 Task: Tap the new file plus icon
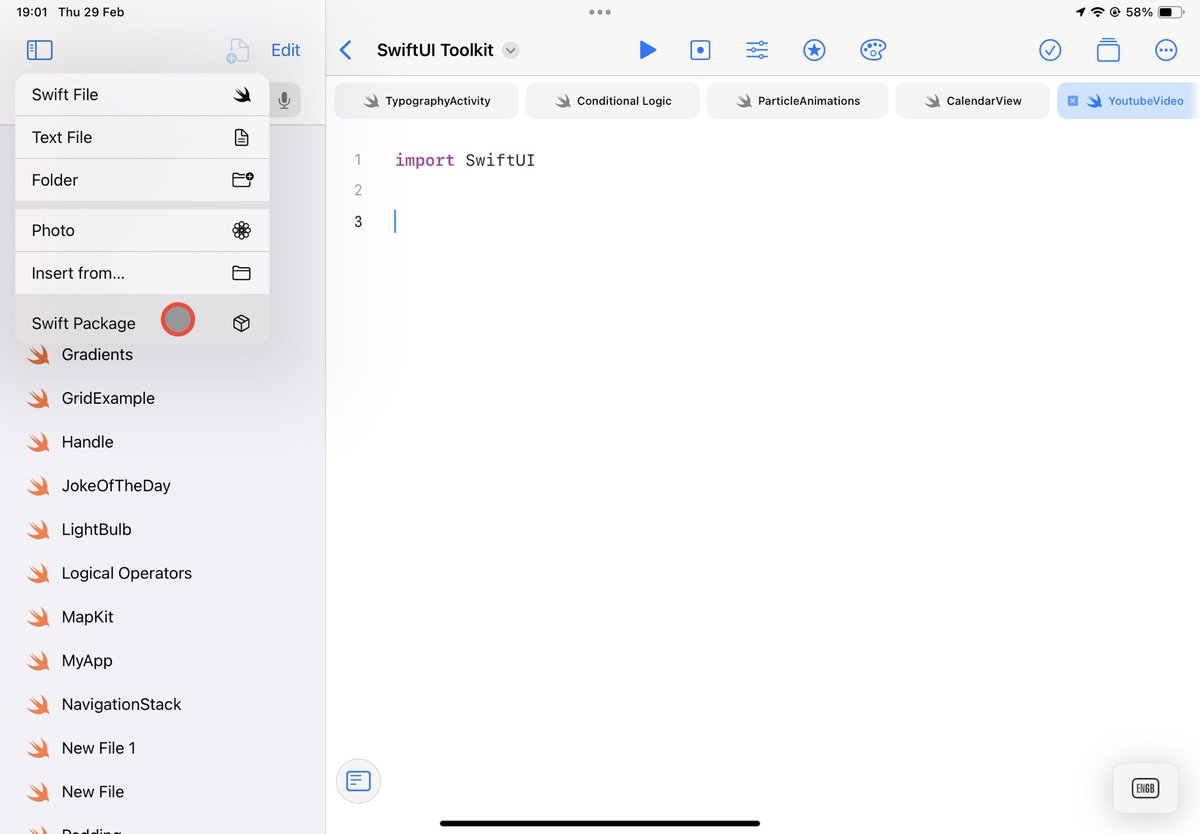237,50
